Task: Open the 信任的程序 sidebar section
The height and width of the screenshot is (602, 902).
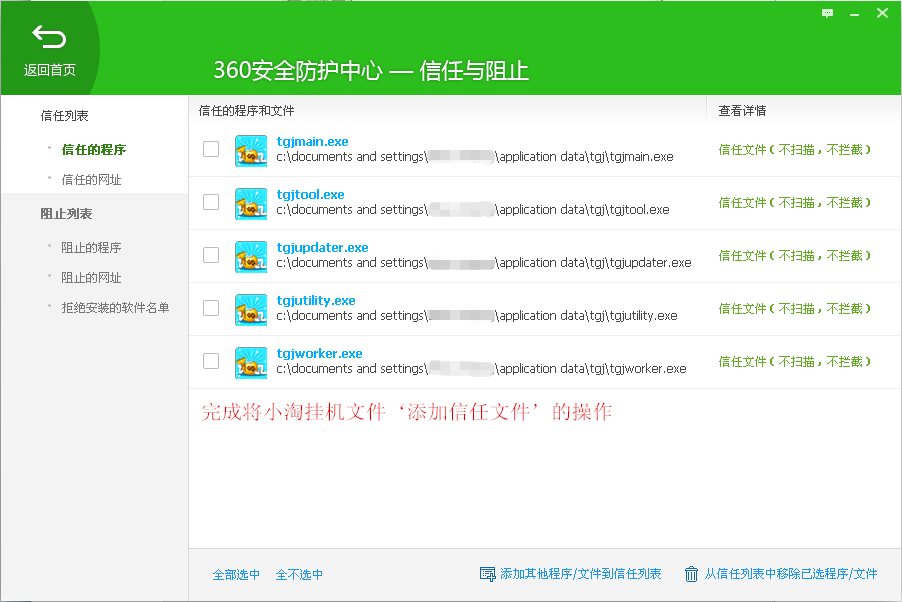Action: [x=94, y=150]
